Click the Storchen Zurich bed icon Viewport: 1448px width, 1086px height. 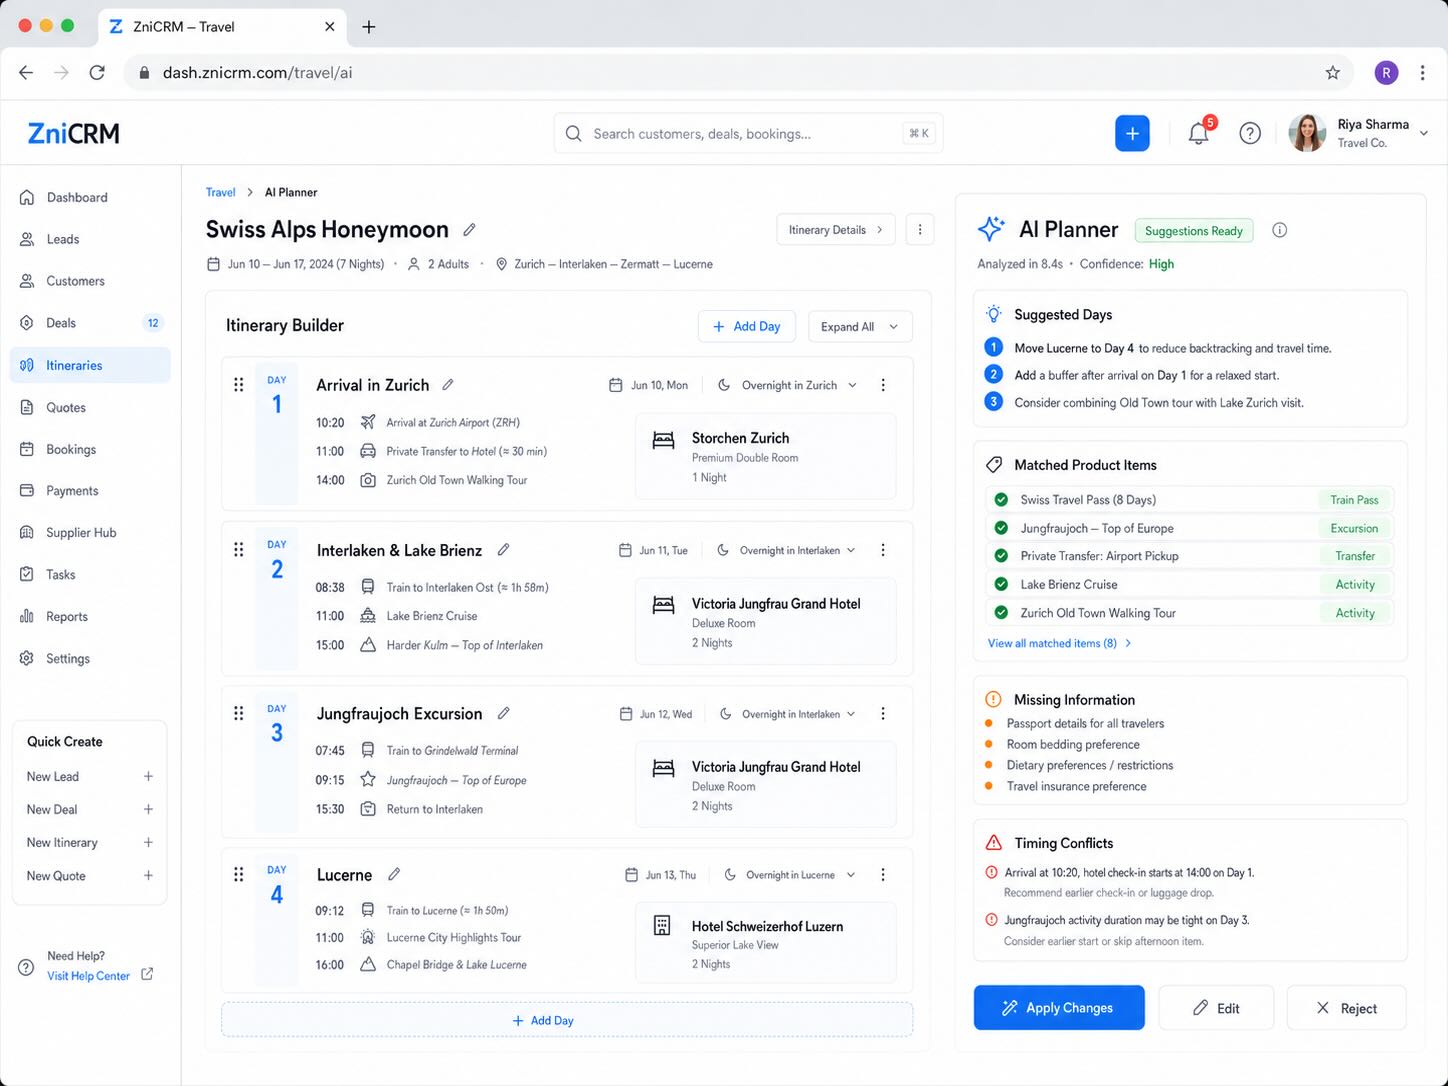coord(663,440)
